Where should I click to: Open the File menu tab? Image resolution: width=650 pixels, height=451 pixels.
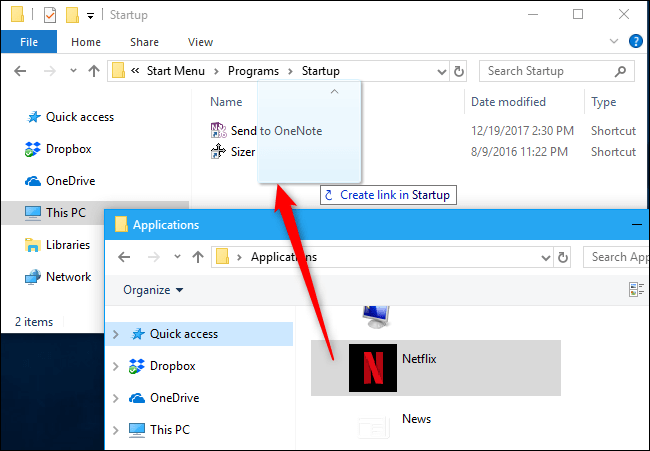tap(29, 42)
